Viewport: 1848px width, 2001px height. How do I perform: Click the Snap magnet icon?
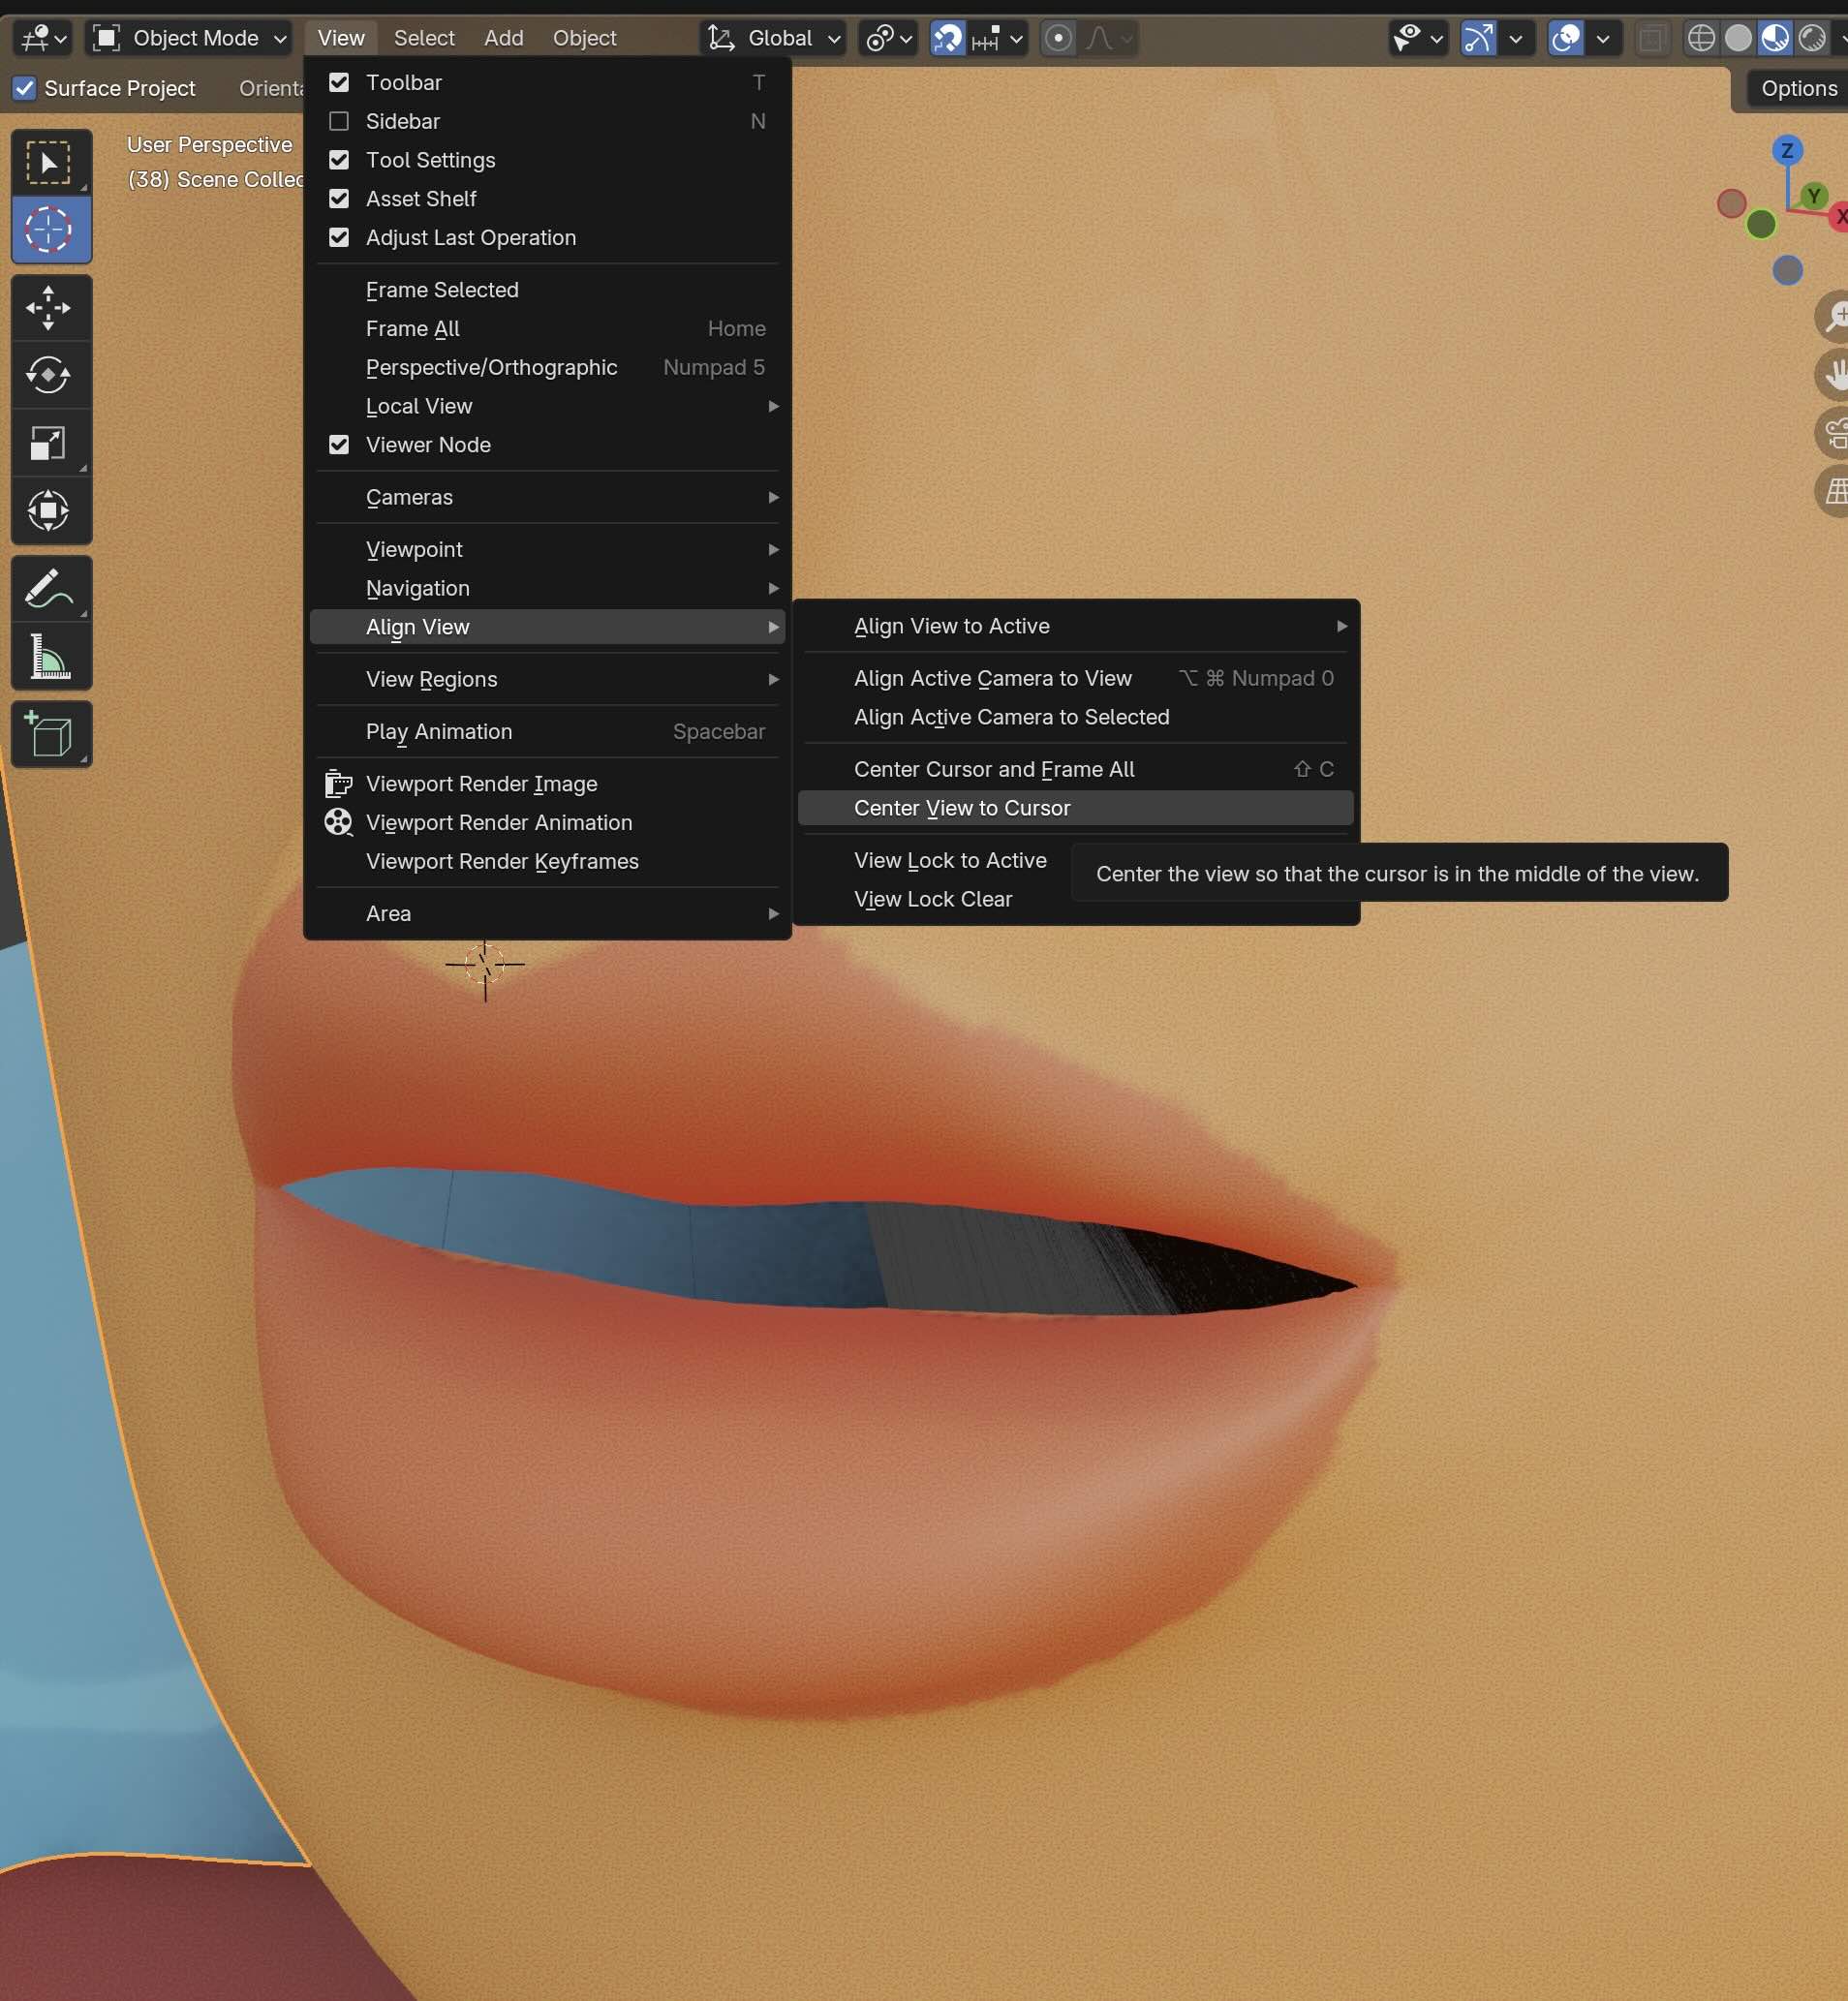click(947, 38)
